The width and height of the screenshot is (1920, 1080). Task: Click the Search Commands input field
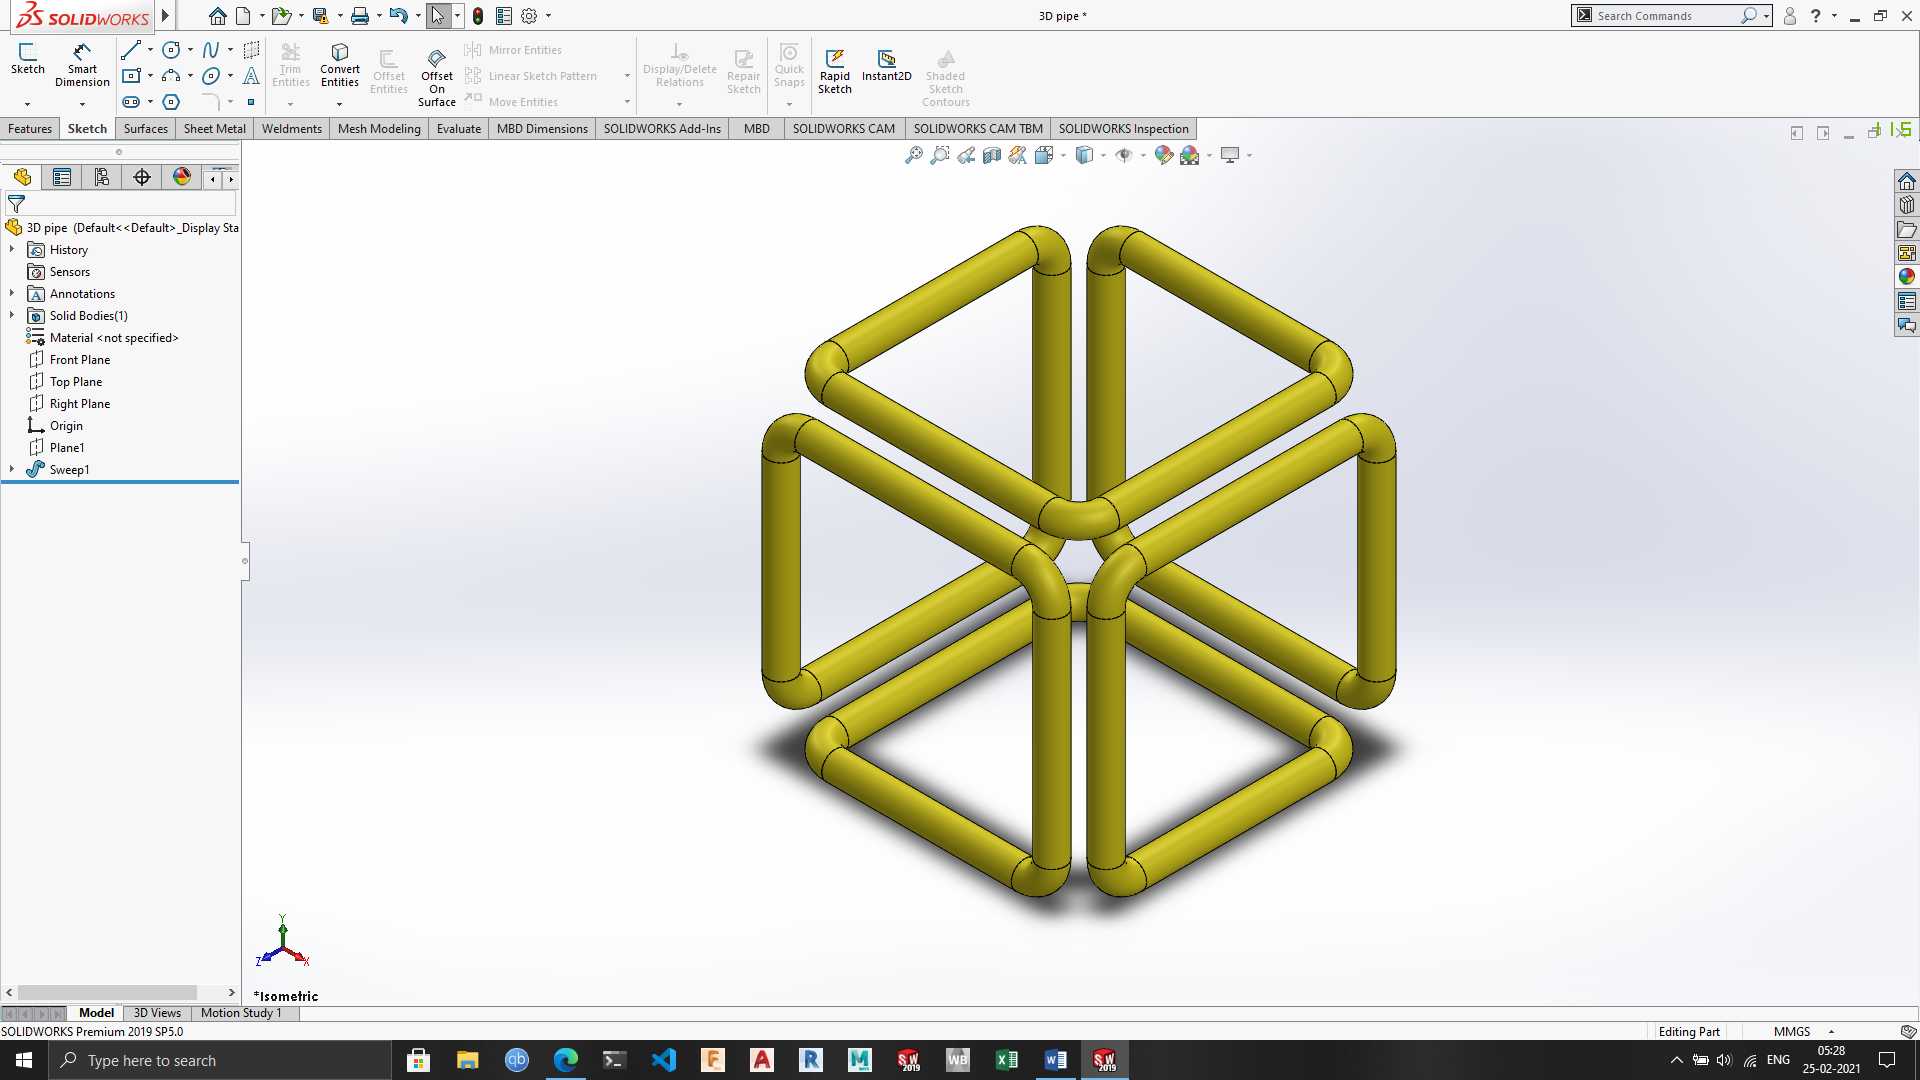tap(1666, 16)
